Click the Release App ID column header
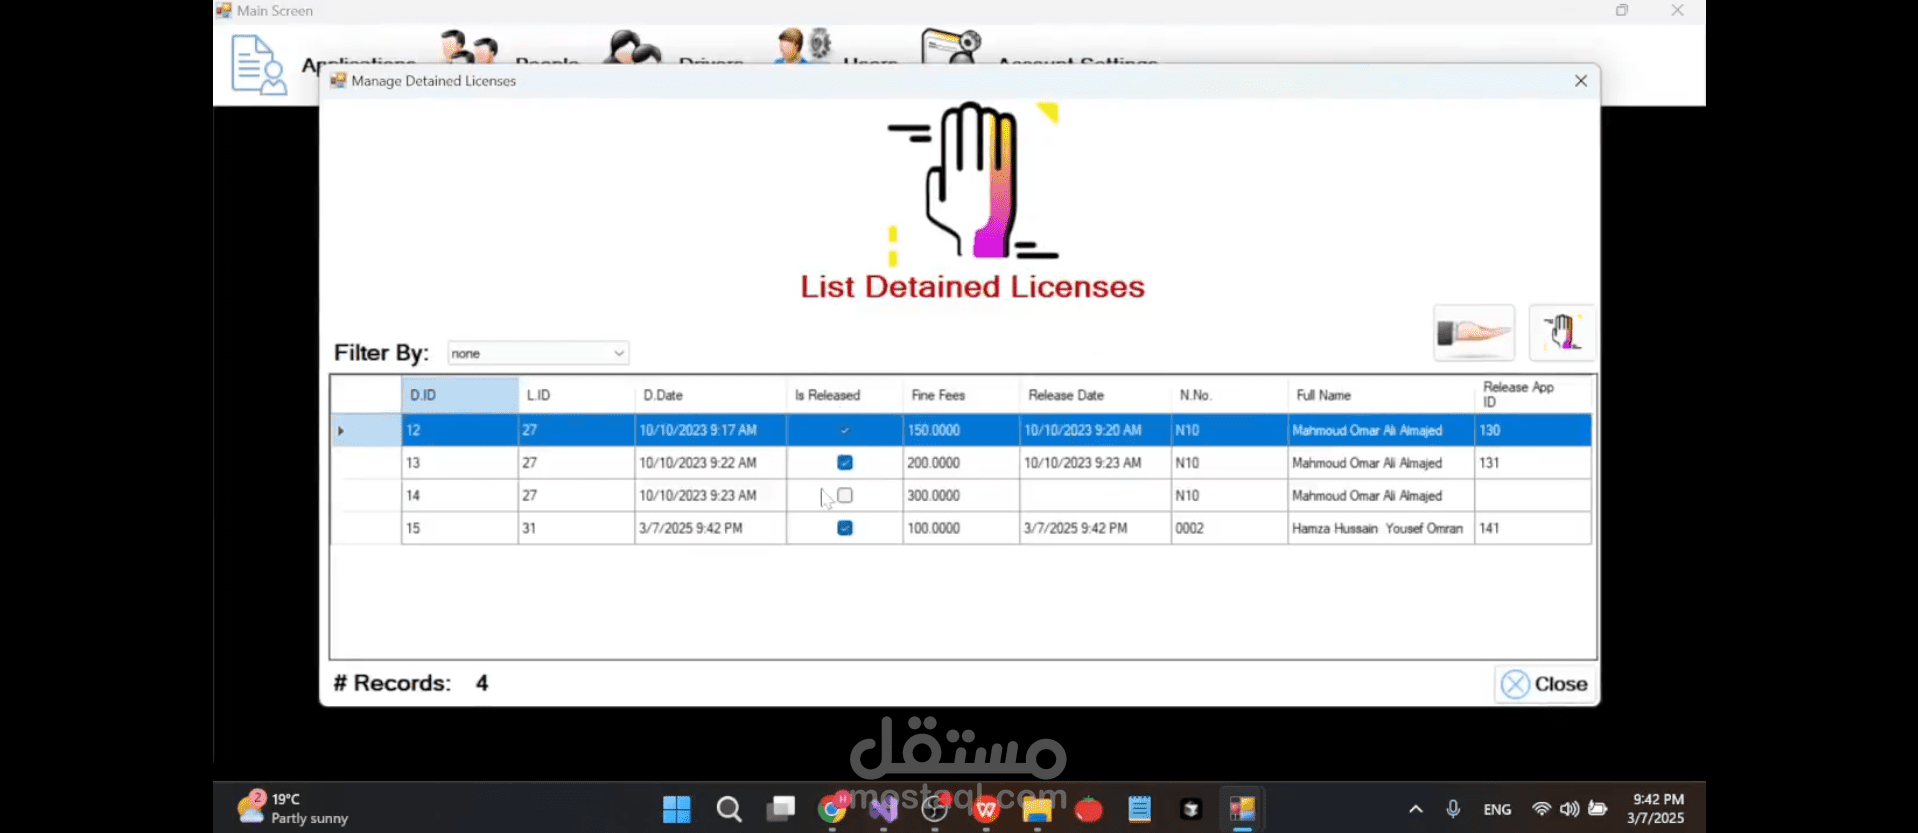 [x=1533, y=395]
